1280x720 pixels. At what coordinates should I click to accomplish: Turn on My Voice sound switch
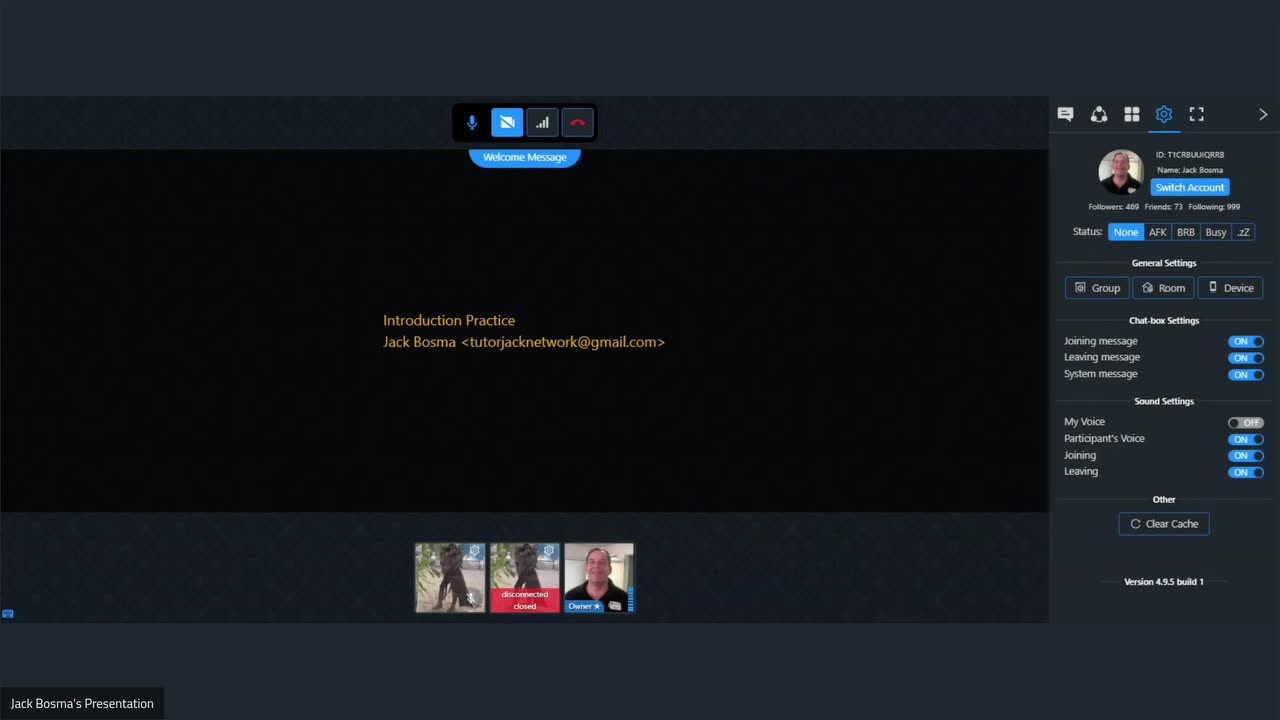click(x=1246, y=423)
